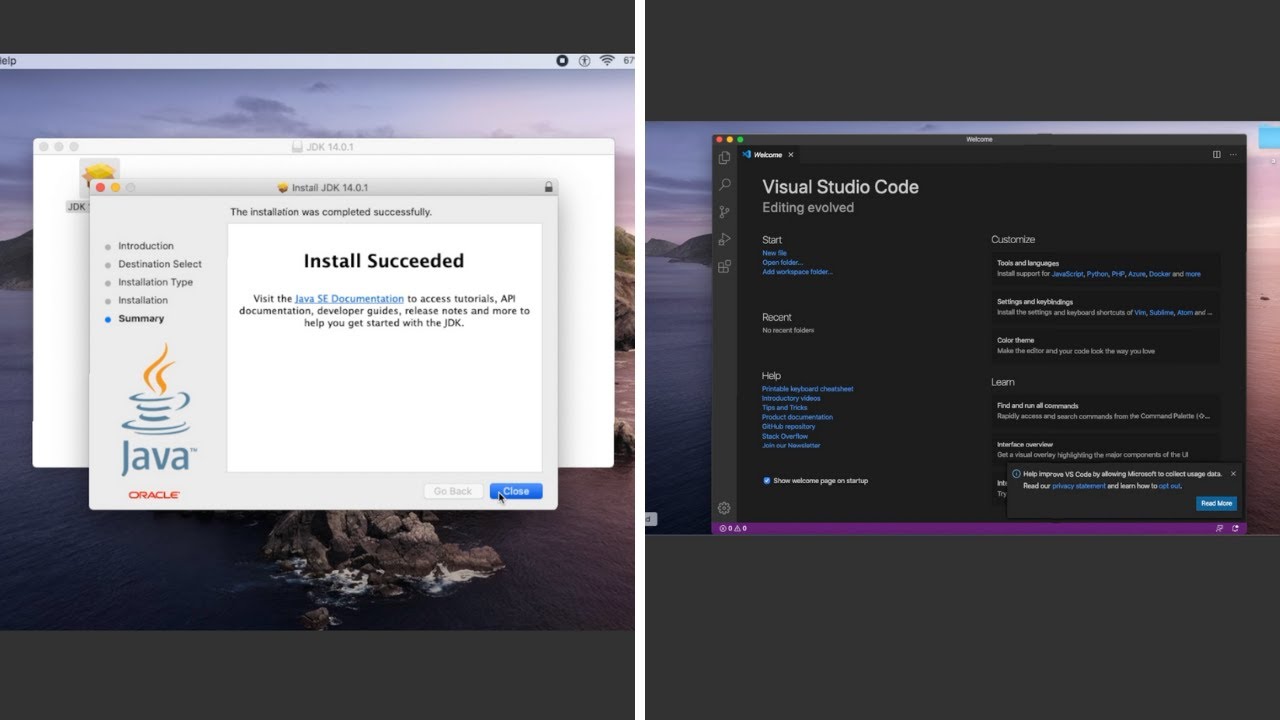Click the accessibility icon in menu bar
Viewport: 1280px width, 720px height.
point(584,61)
